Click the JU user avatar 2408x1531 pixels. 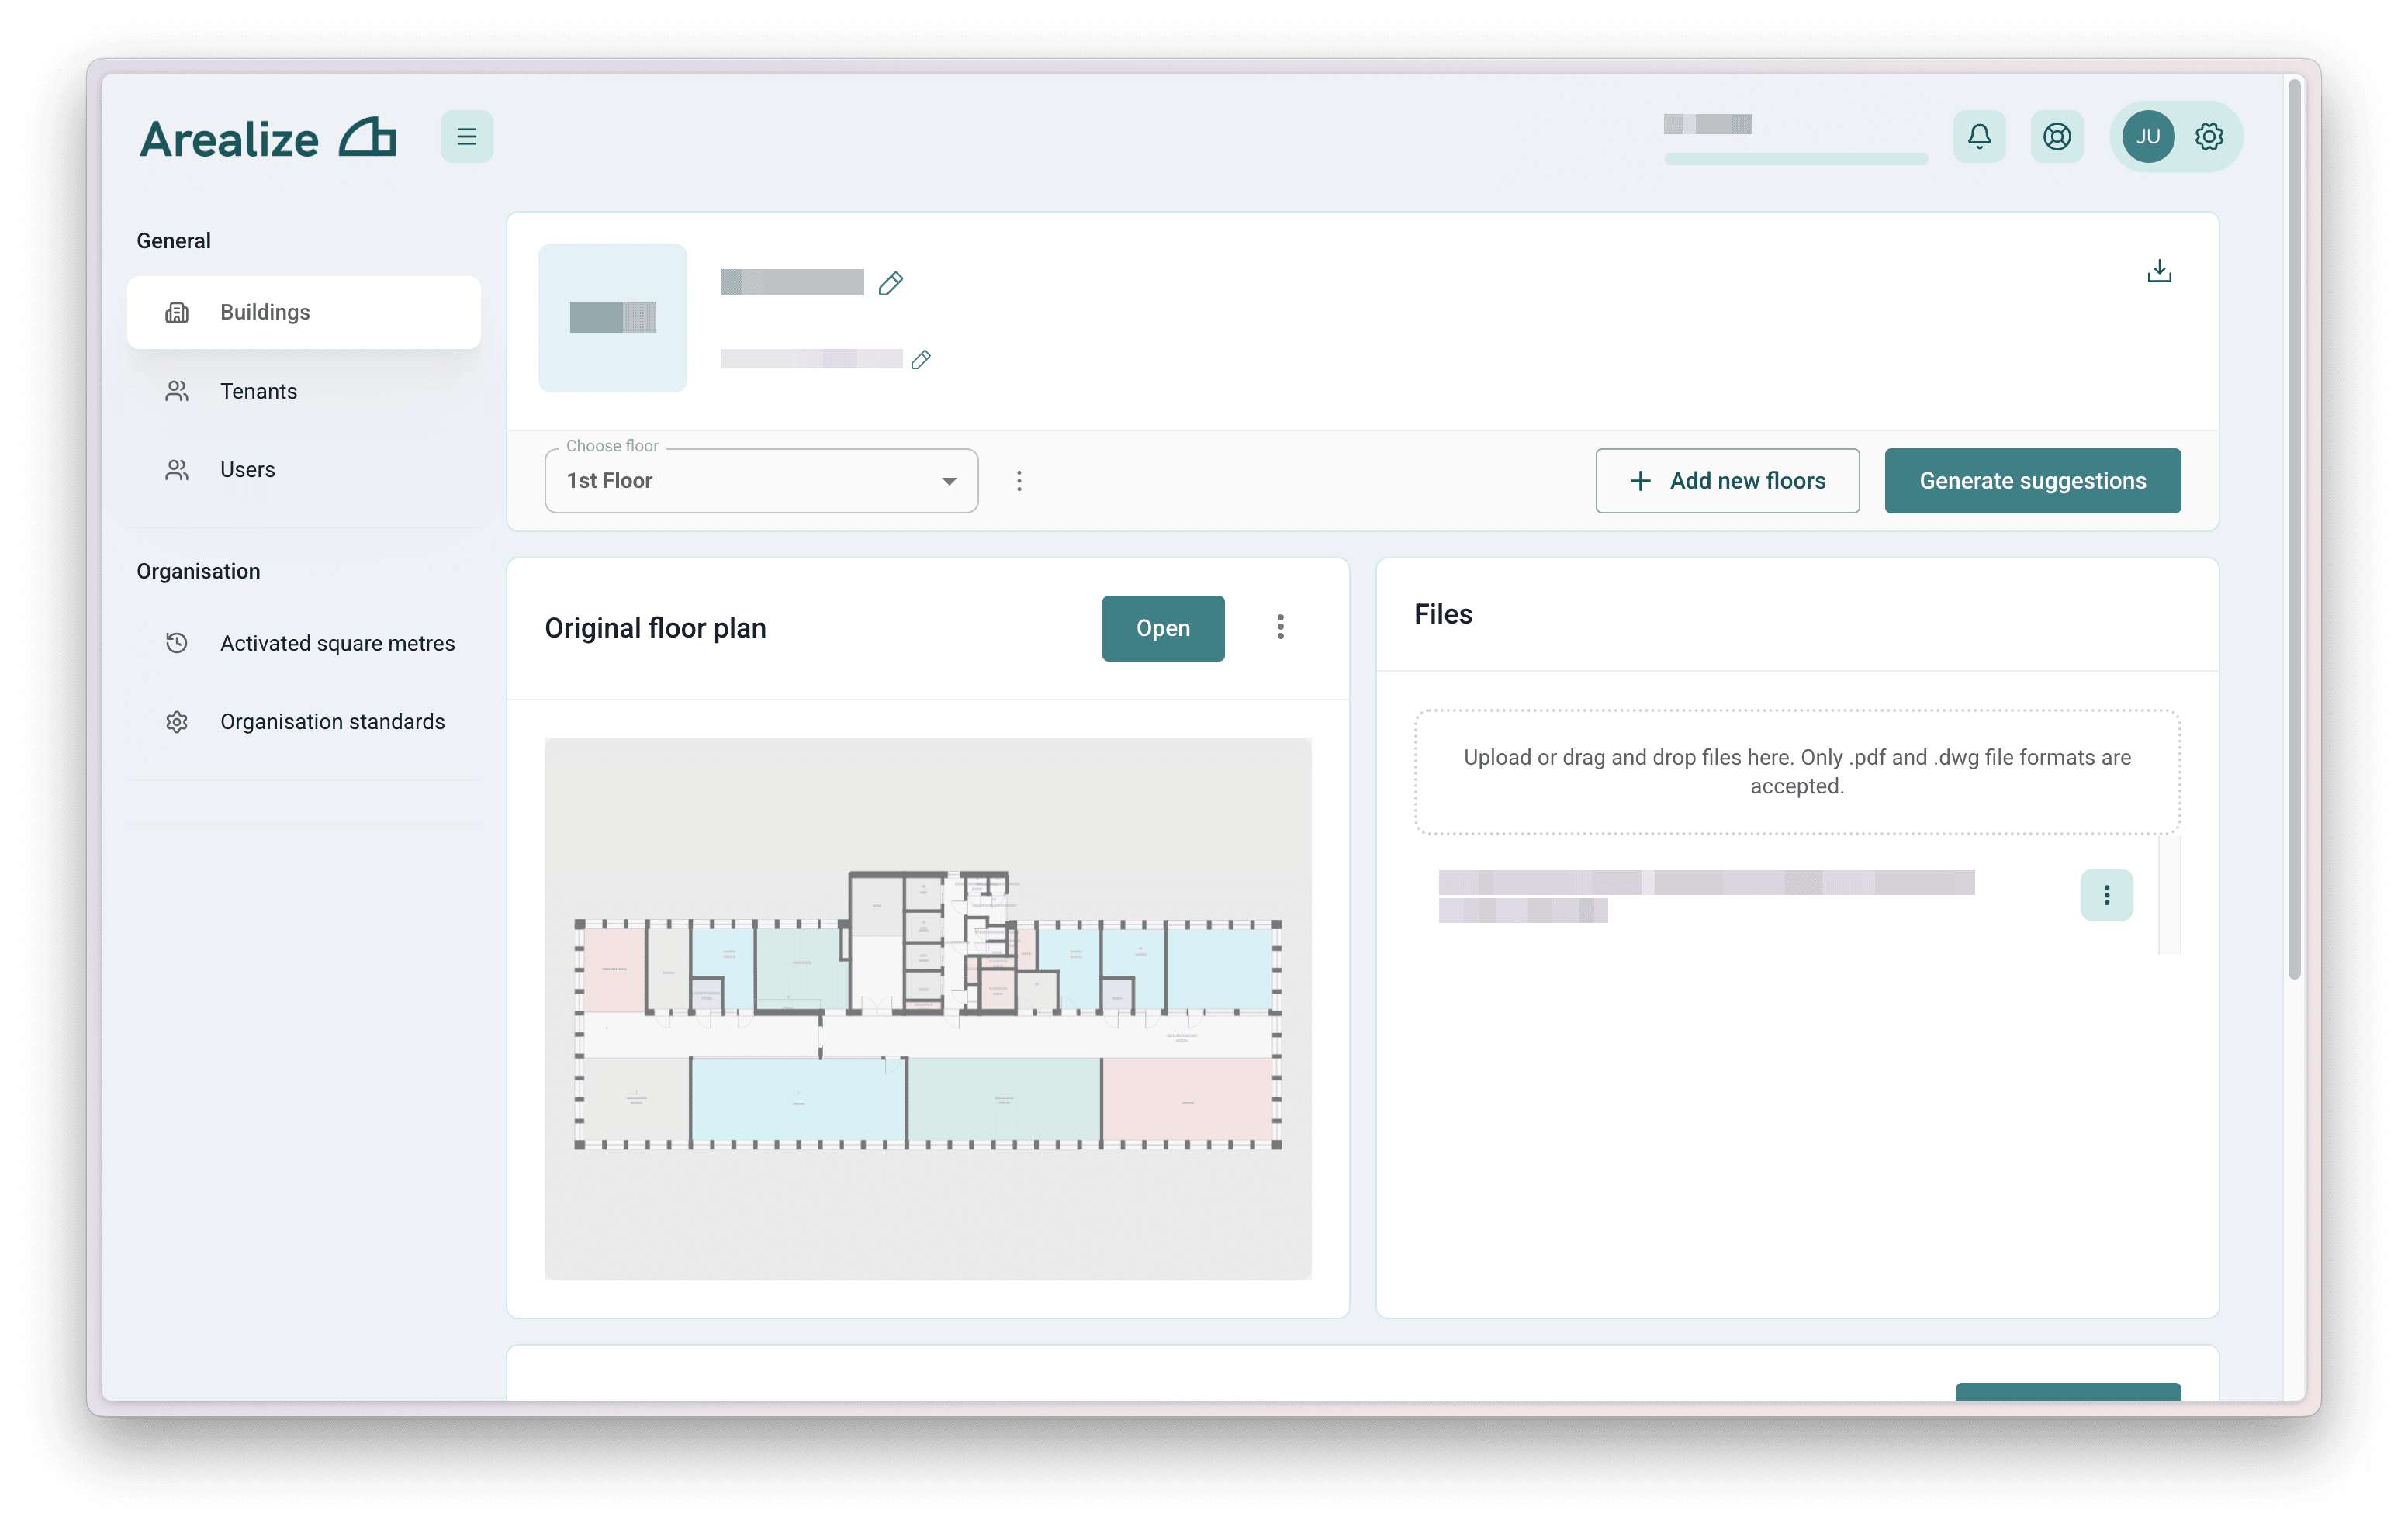click(x=2147, y=137)
